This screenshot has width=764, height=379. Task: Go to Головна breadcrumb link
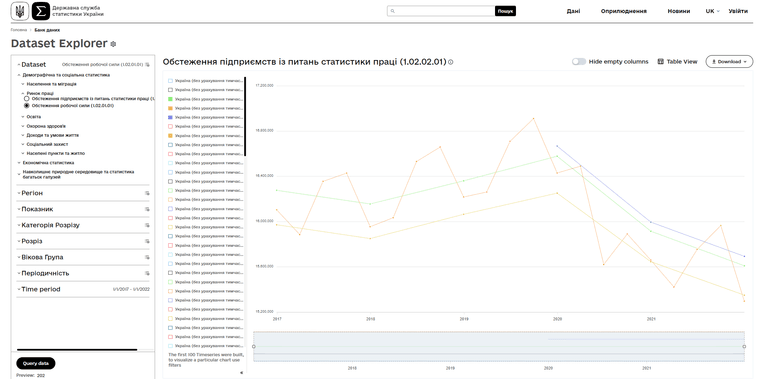click(x=19, y=30)
